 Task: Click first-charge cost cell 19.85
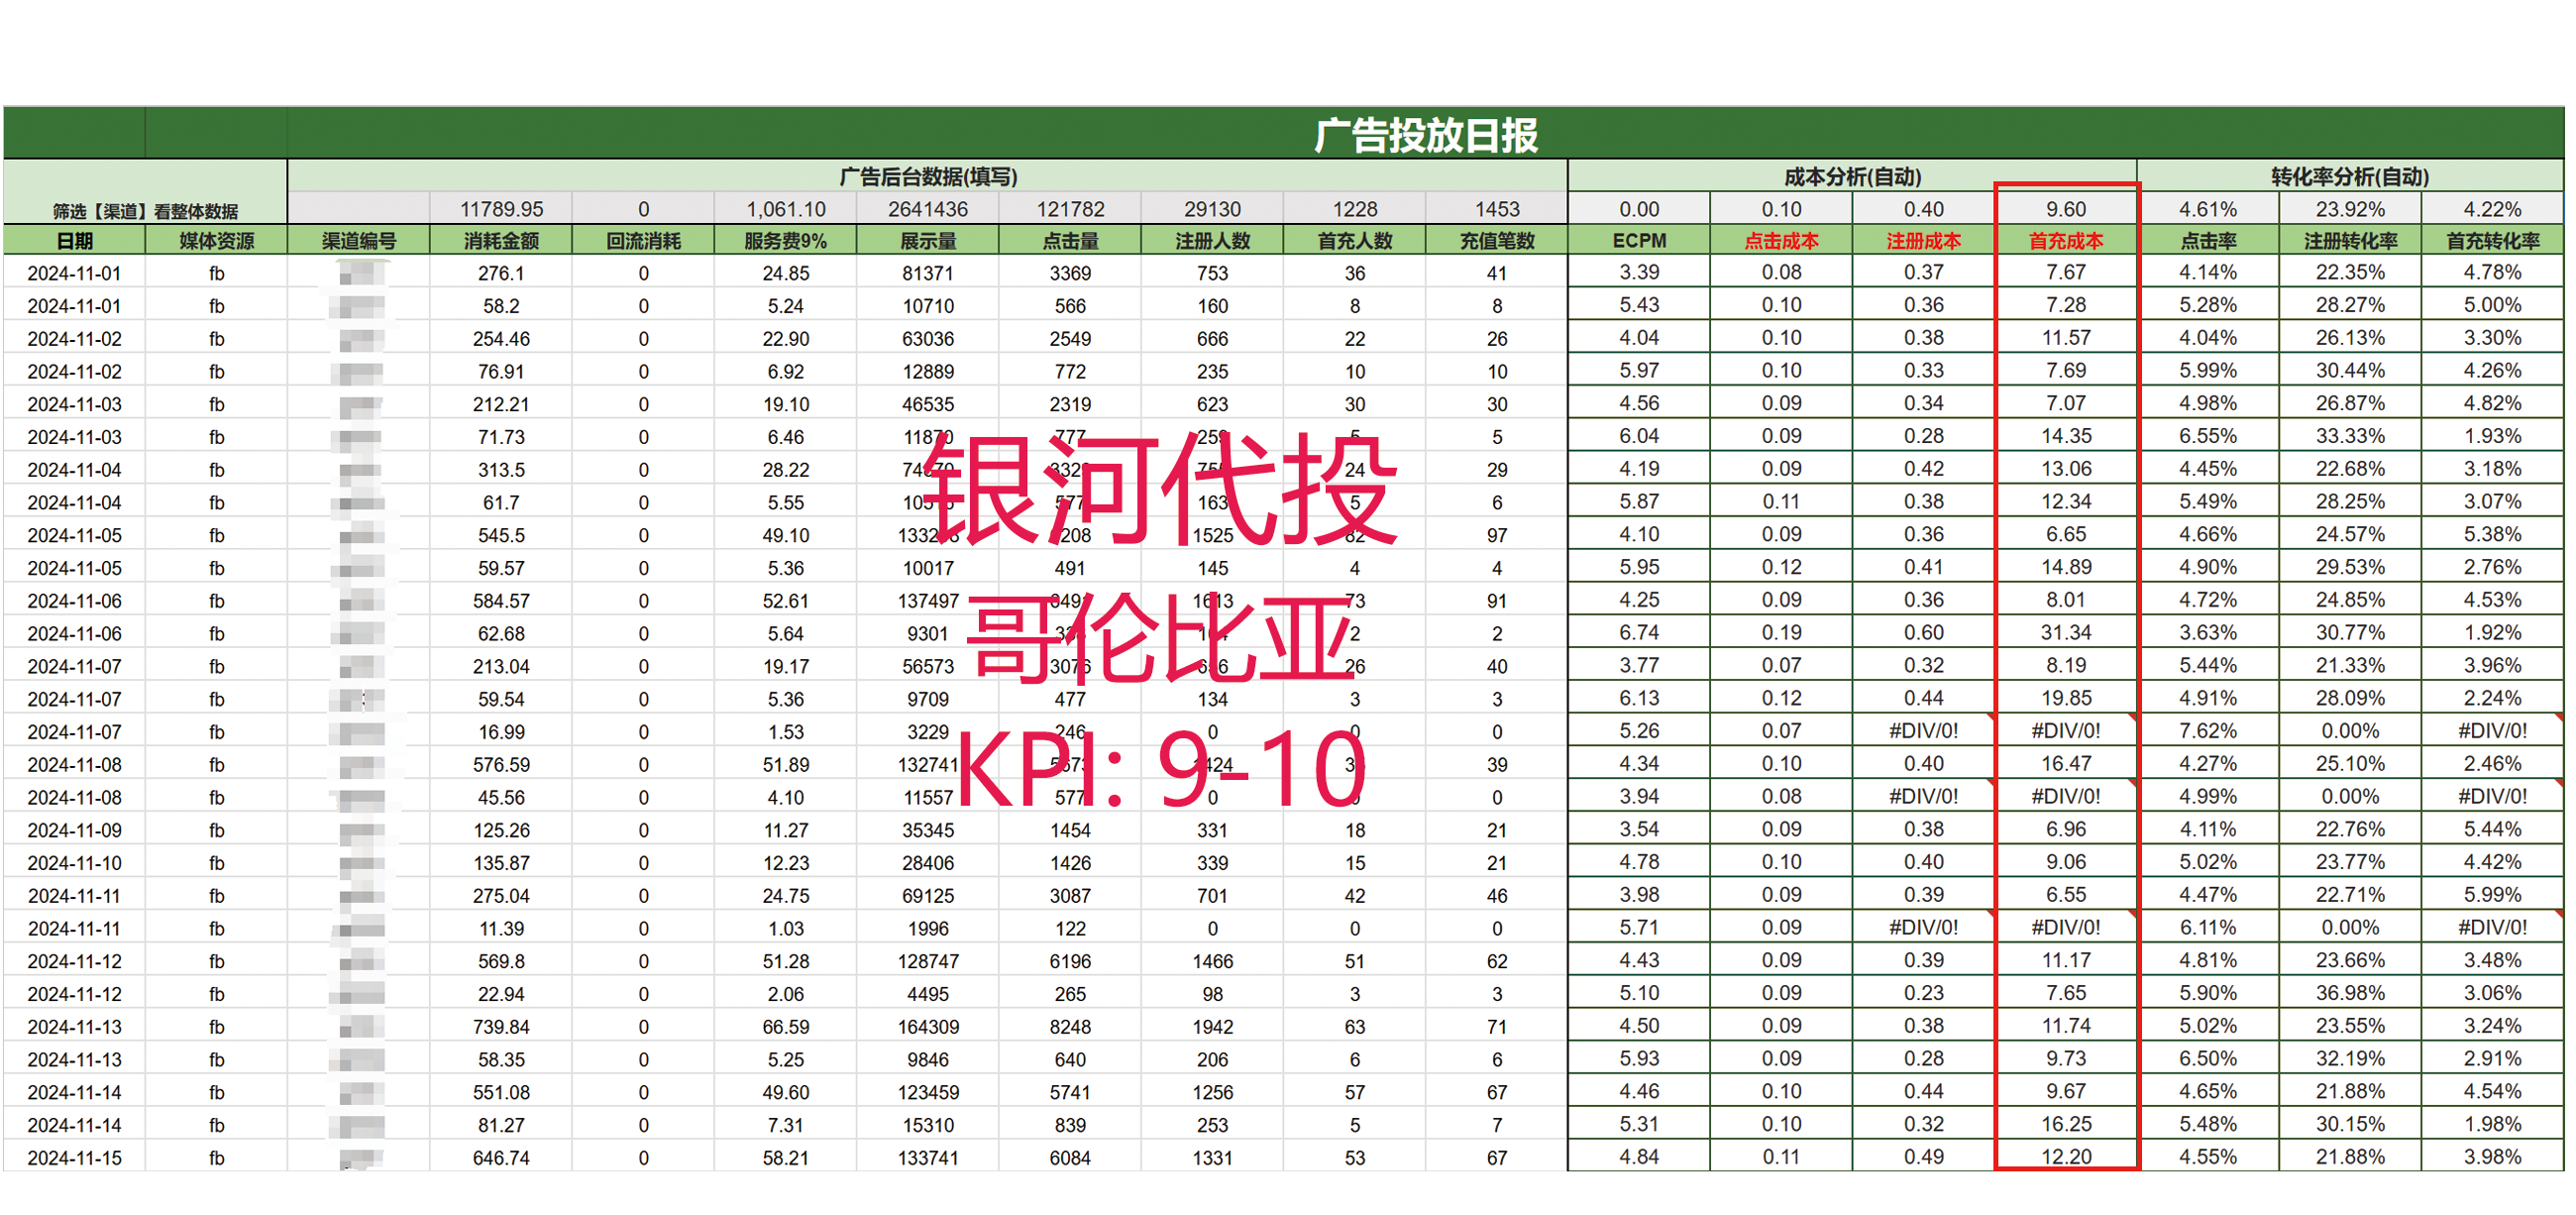point(2066,698)
